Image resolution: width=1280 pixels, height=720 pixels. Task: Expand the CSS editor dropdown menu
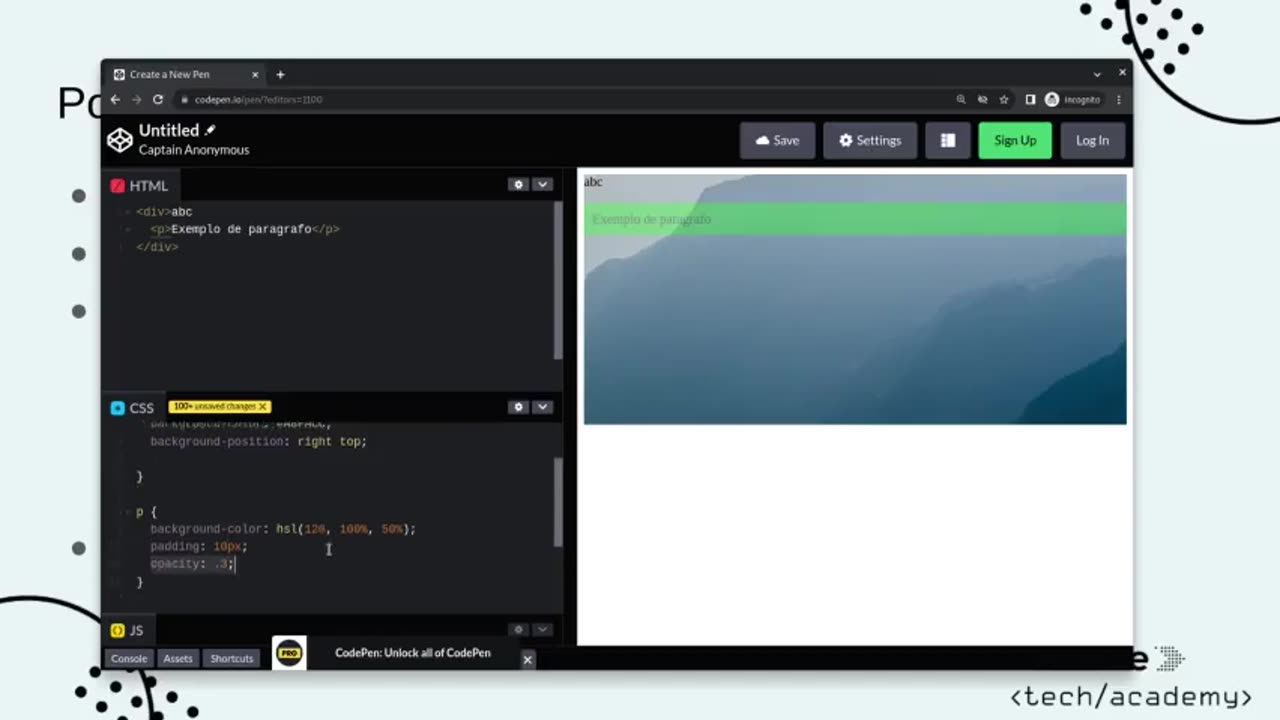542,407
